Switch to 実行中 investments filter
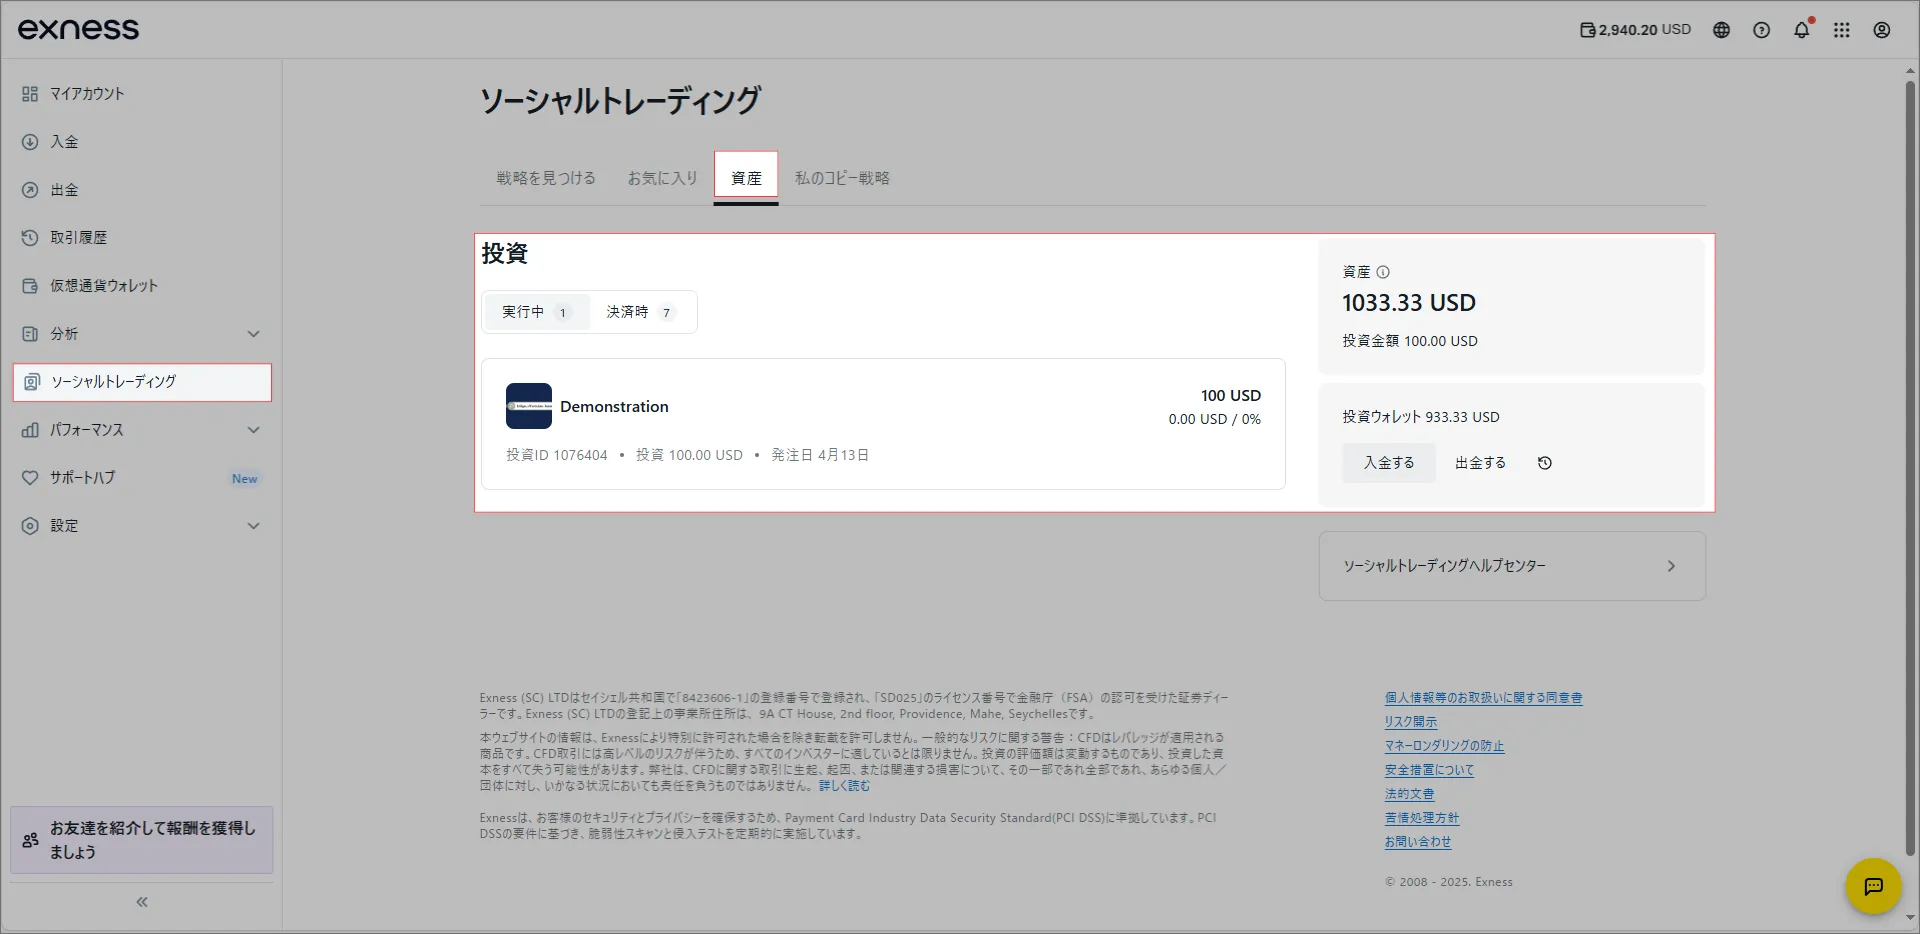The height and width of the screenshot is (934, 1920). [536, 312]
